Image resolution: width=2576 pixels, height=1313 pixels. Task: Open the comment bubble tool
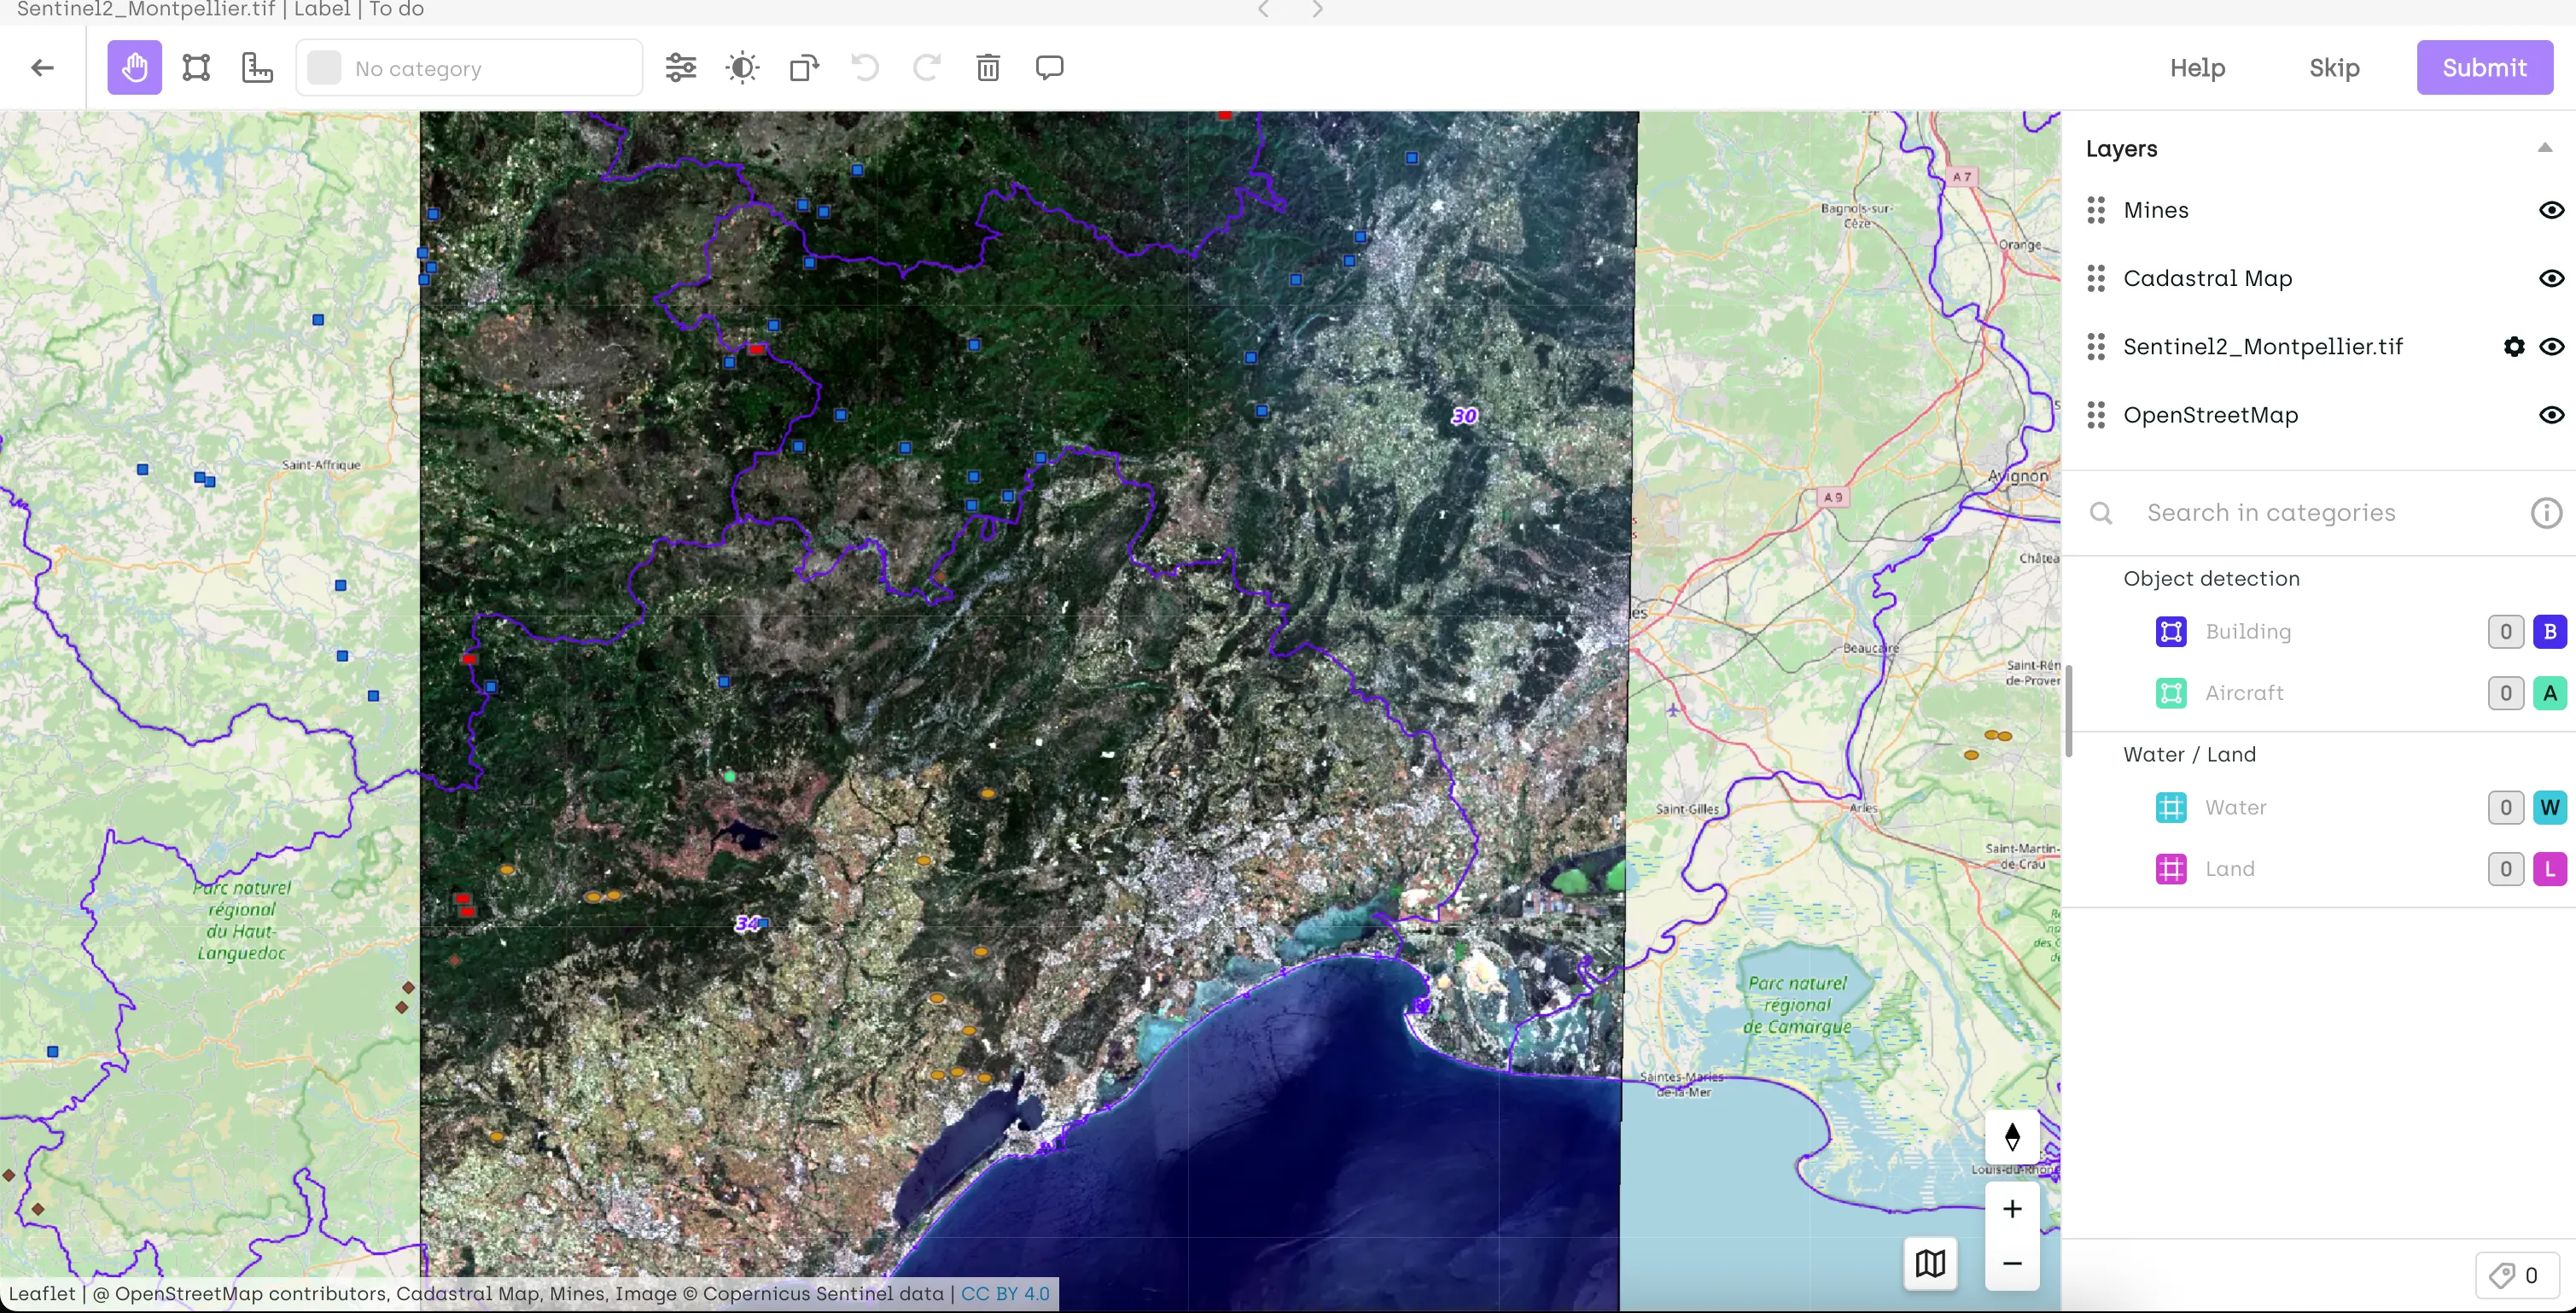(x=1049, y=68)
